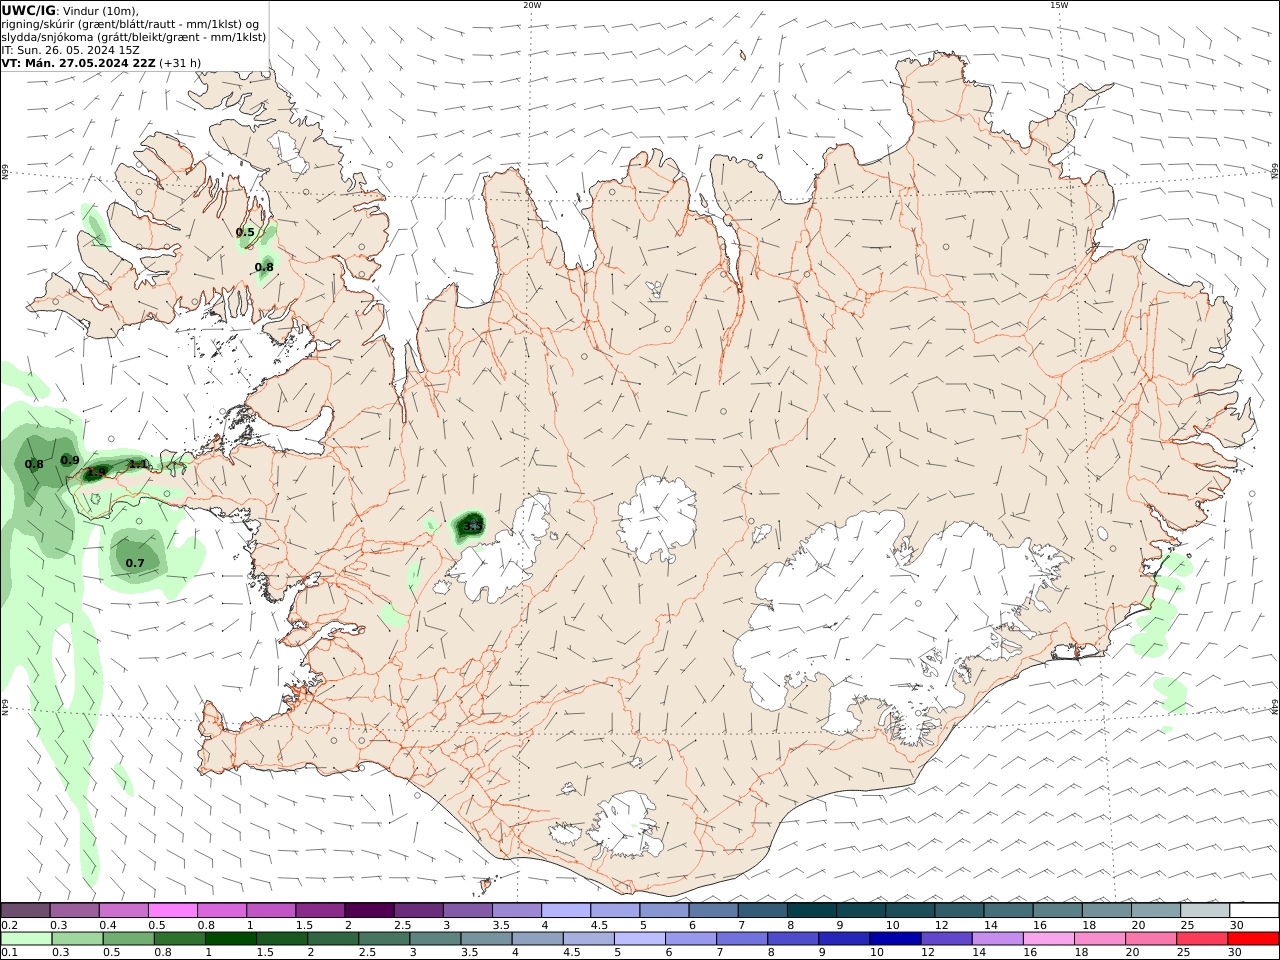Click the (+31 h) forecast offset text
Image resolution: width=1280 pixels, height=960 pixels.
pyautogui.click(x=180, y=62)
